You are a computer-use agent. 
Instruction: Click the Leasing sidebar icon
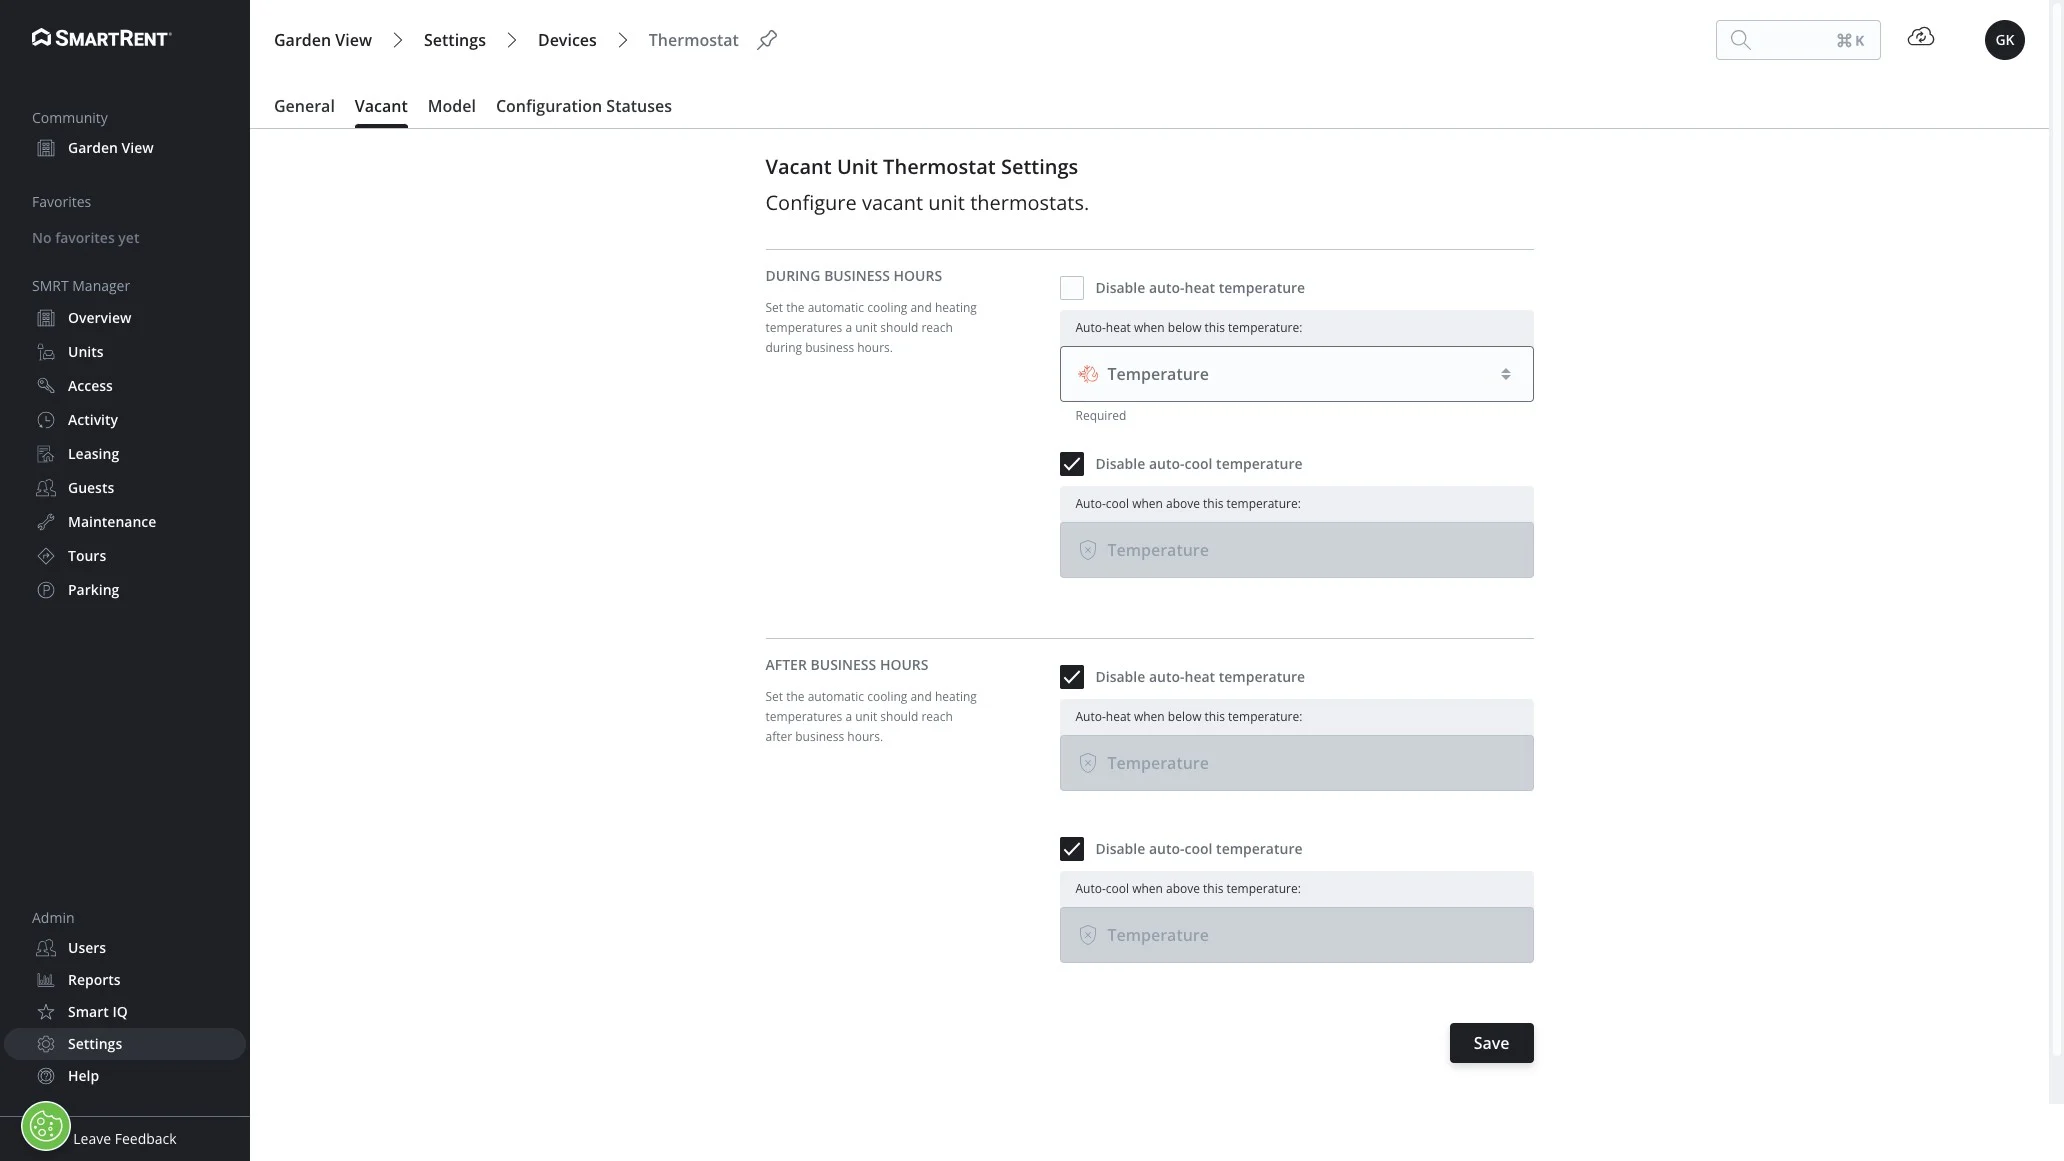(x=46, y=454)
